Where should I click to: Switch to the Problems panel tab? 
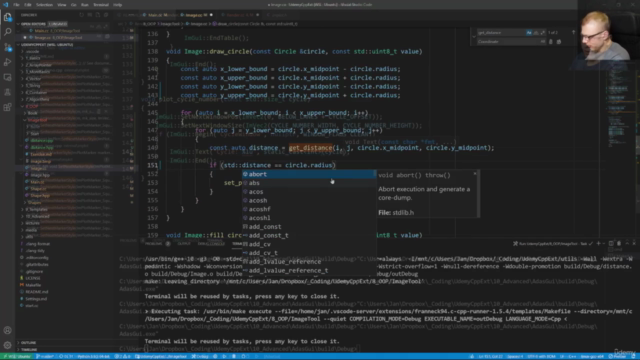pyautogui.click(x=153, y=244)
